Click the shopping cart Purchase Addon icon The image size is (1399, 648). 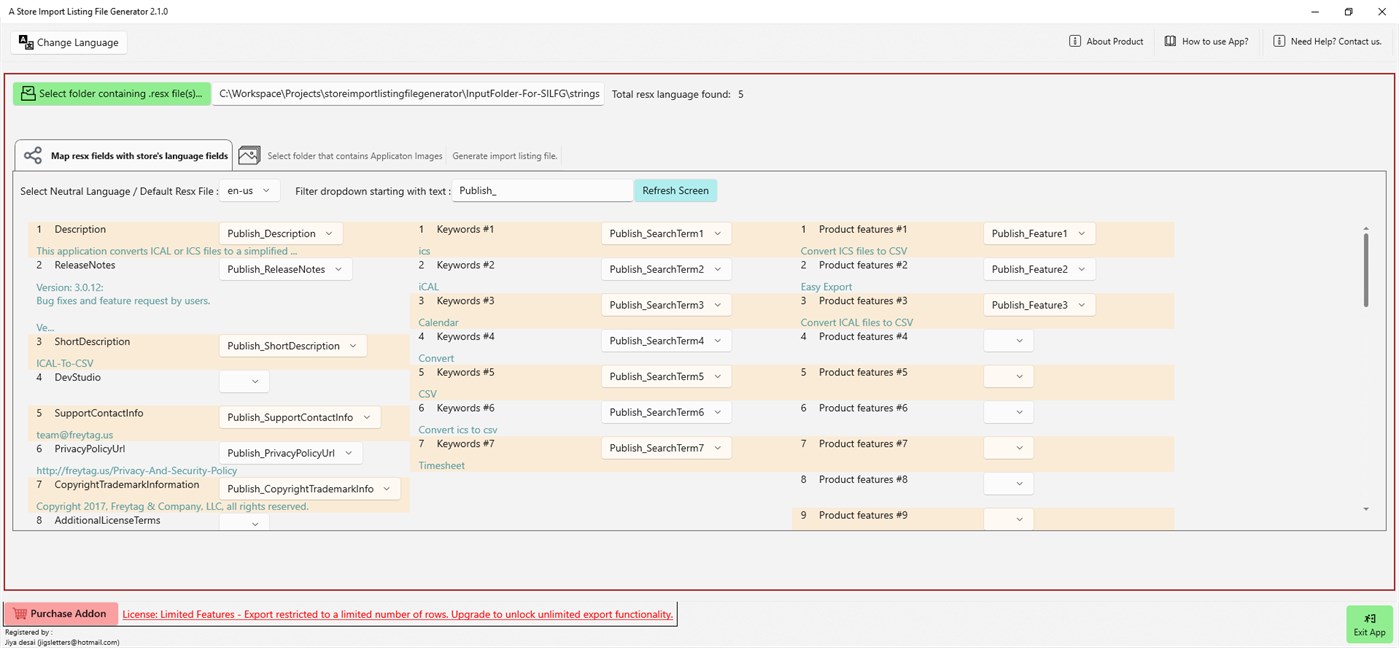pyautogui.click(x=20, y=614)
